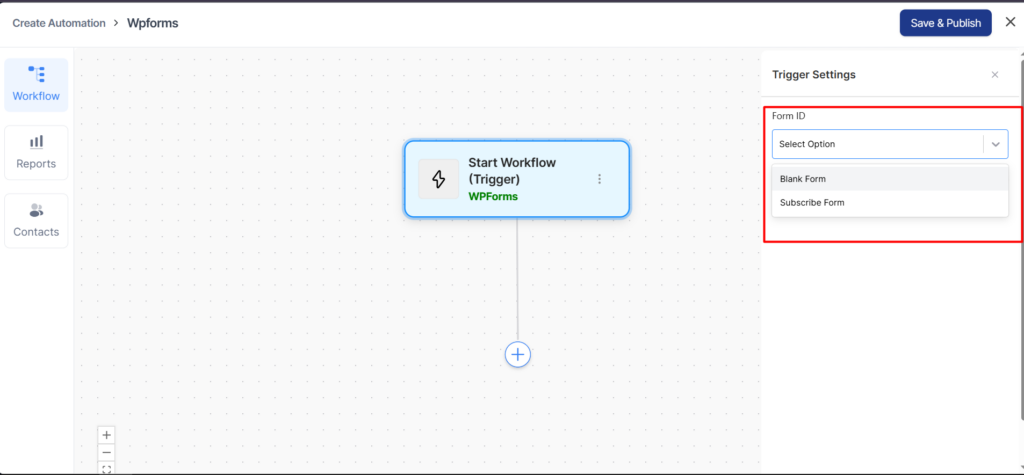The height and width of the screenshot is (475, 1024).
Task: Click the green WPForms label on the node
Action: click(493, 196)
